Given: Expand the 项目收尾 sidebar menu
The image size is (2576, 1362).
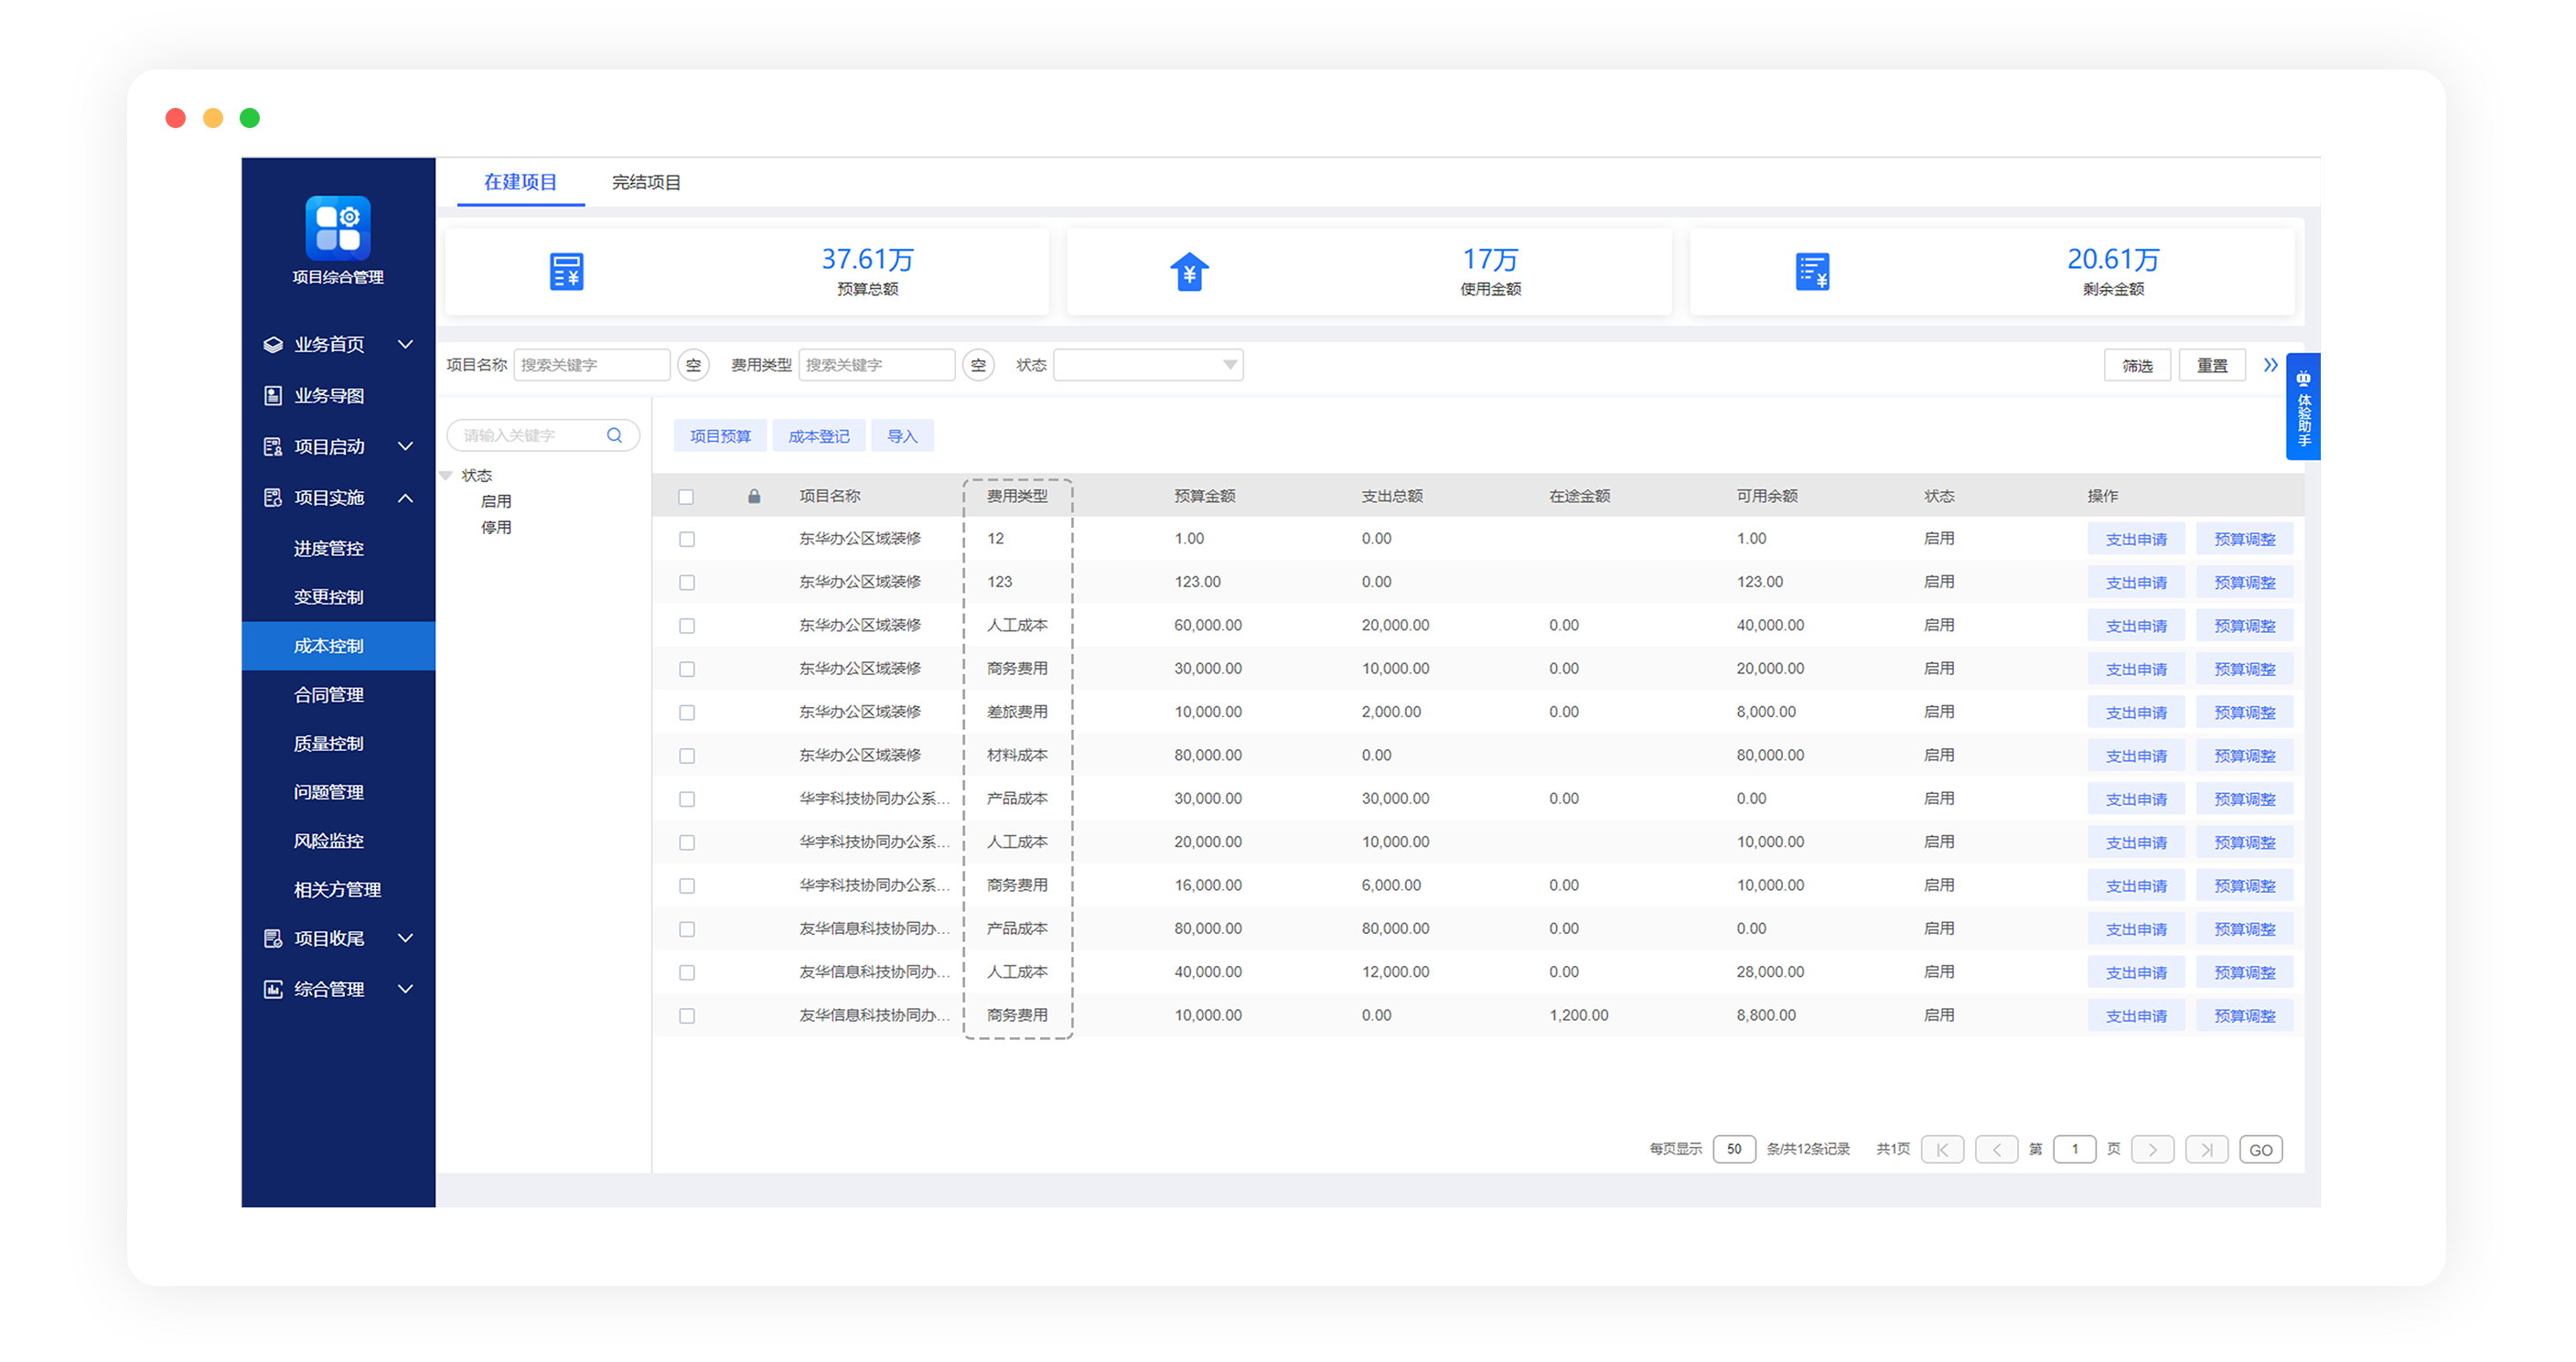Looking at the screenshot, I should 405,938.
